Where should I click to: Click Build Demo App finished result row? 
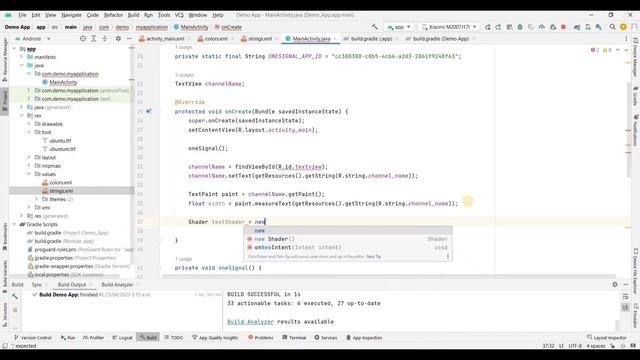[91, 294]
